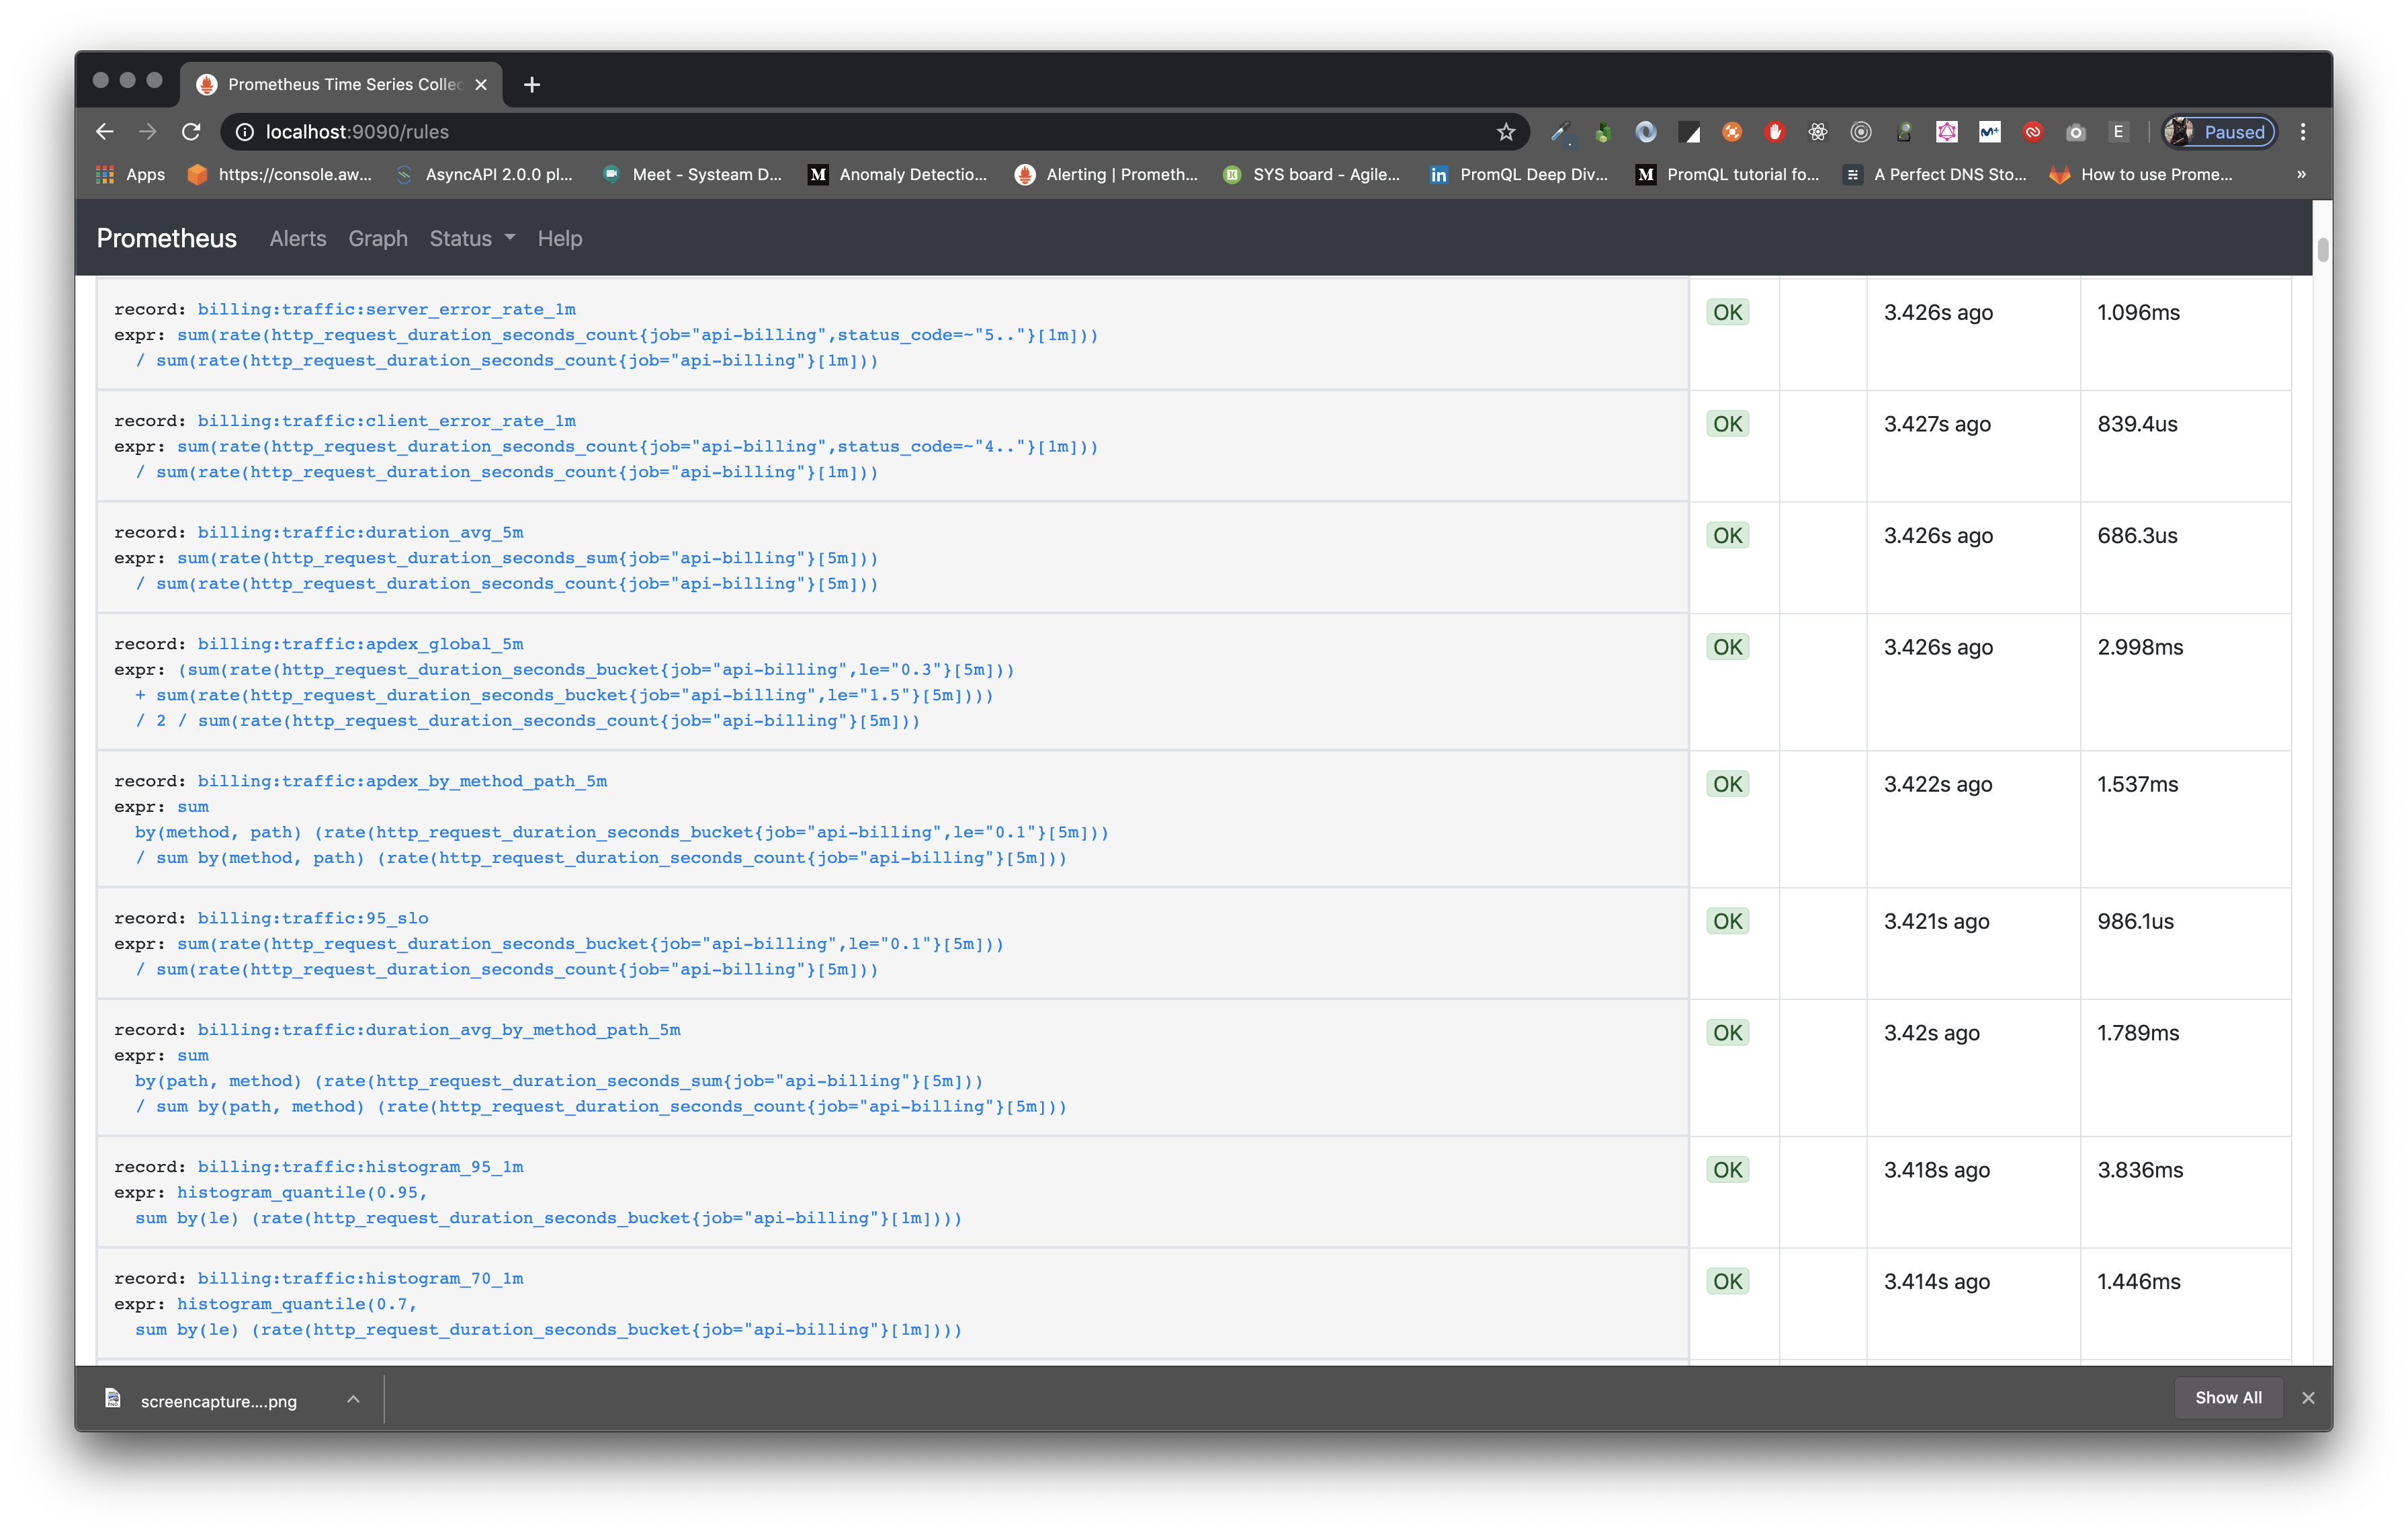The image size is (2408, 1531).
Task: Click the localhost:9090/rules address bar
Action: point(800,132)
